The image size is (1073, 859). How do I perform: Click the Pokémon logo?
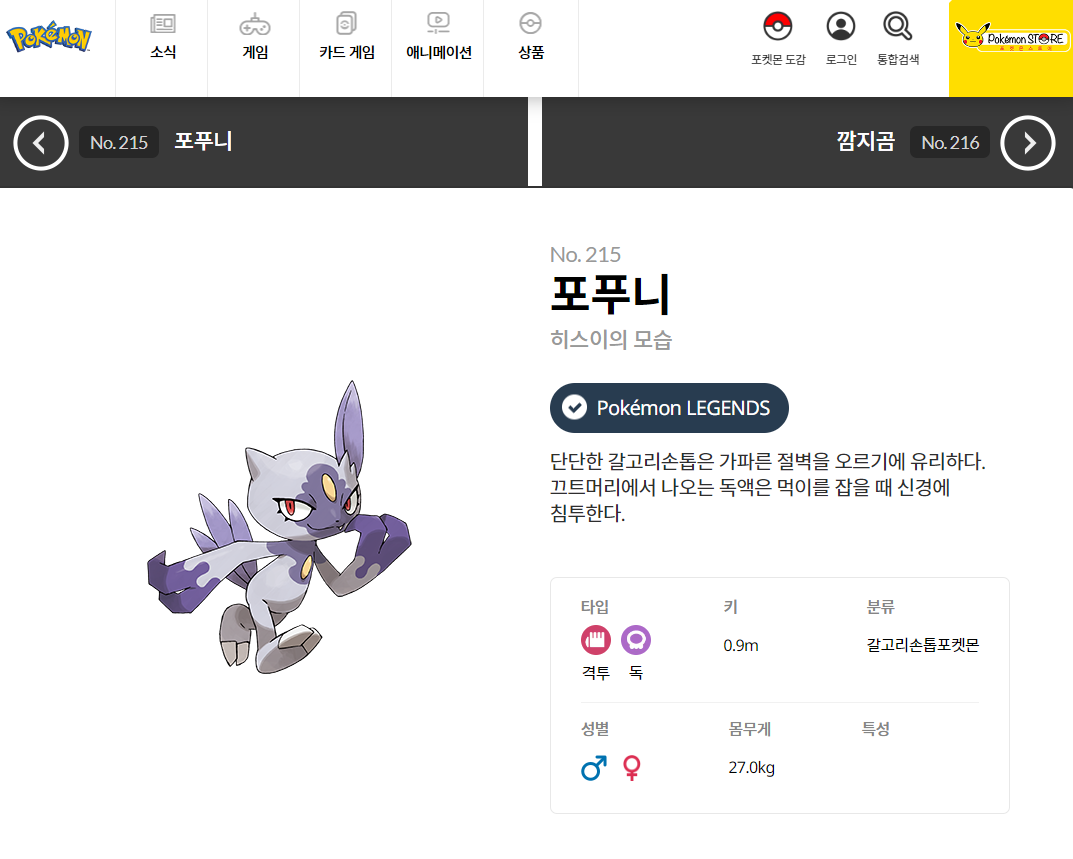(x=49, y=38)
